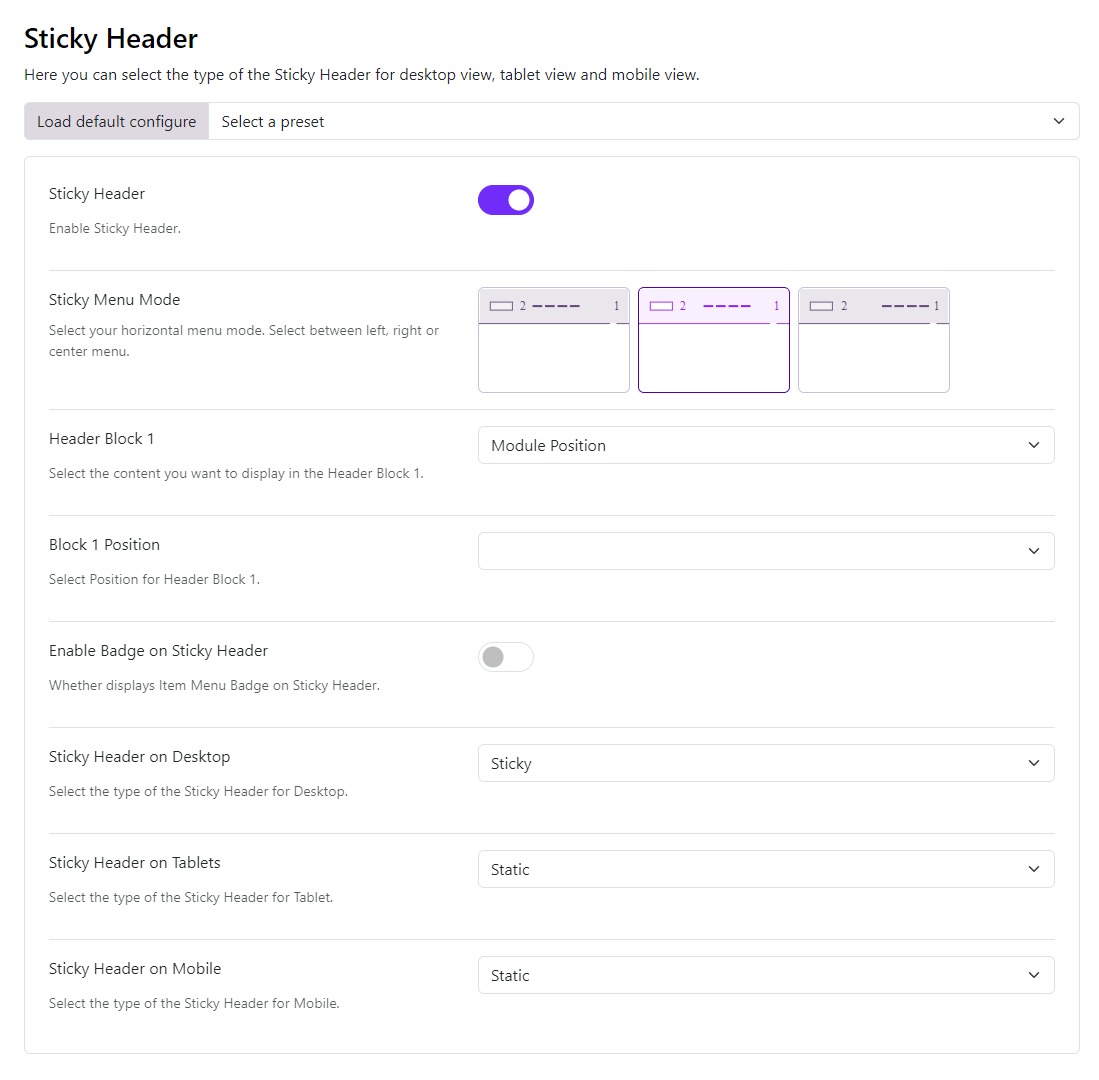Click the chevron arrow of Block 1 Position

tap(1034, 551)
